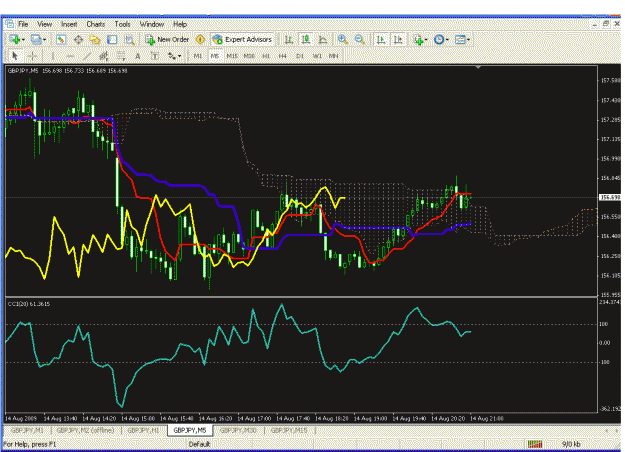Click the yellow diamond info icon
Image resolution: width=625 pixels, height=452 pixels.
[x=200, y=39]
